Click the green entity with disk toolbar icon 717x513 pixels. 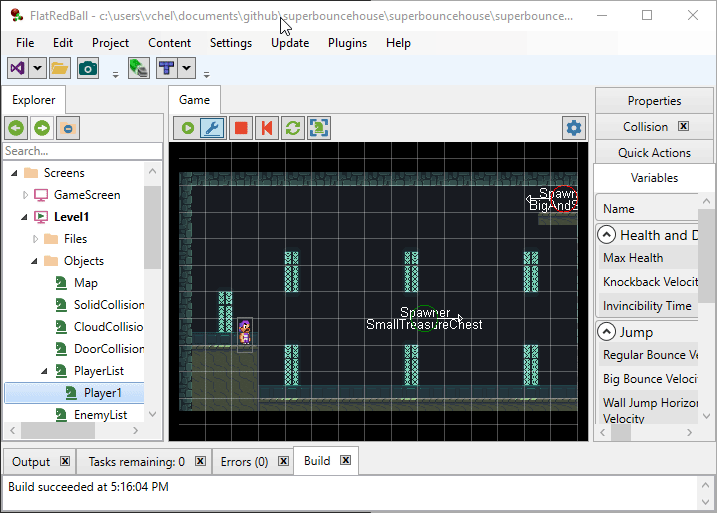139,69
